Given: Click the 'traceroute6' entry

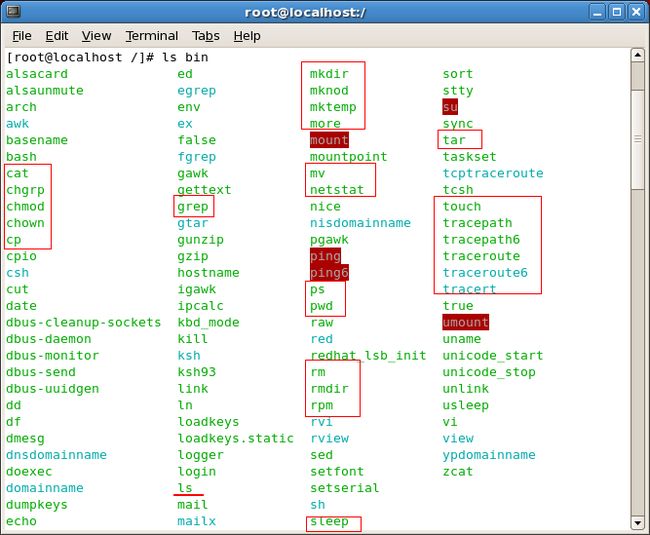Looking at the screenshot, I should coord(485,273).
